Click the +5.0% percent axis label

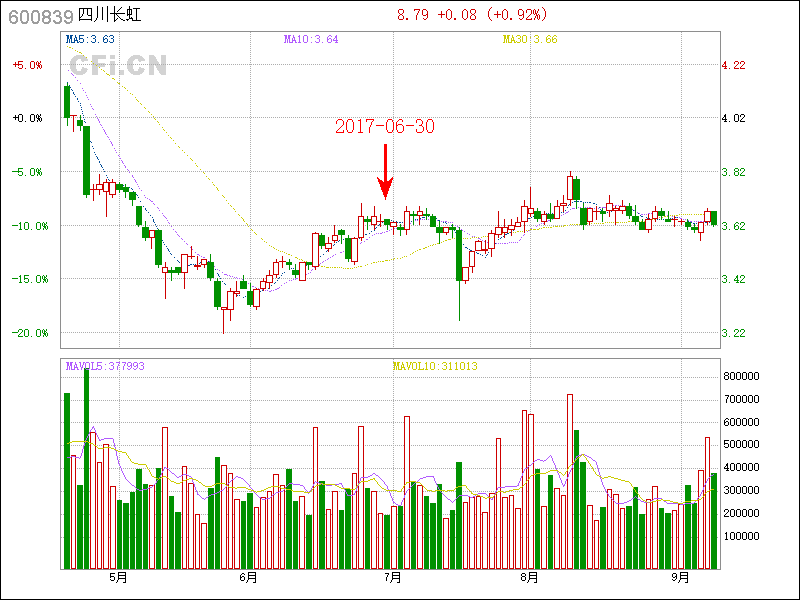[x=28, y=65]
